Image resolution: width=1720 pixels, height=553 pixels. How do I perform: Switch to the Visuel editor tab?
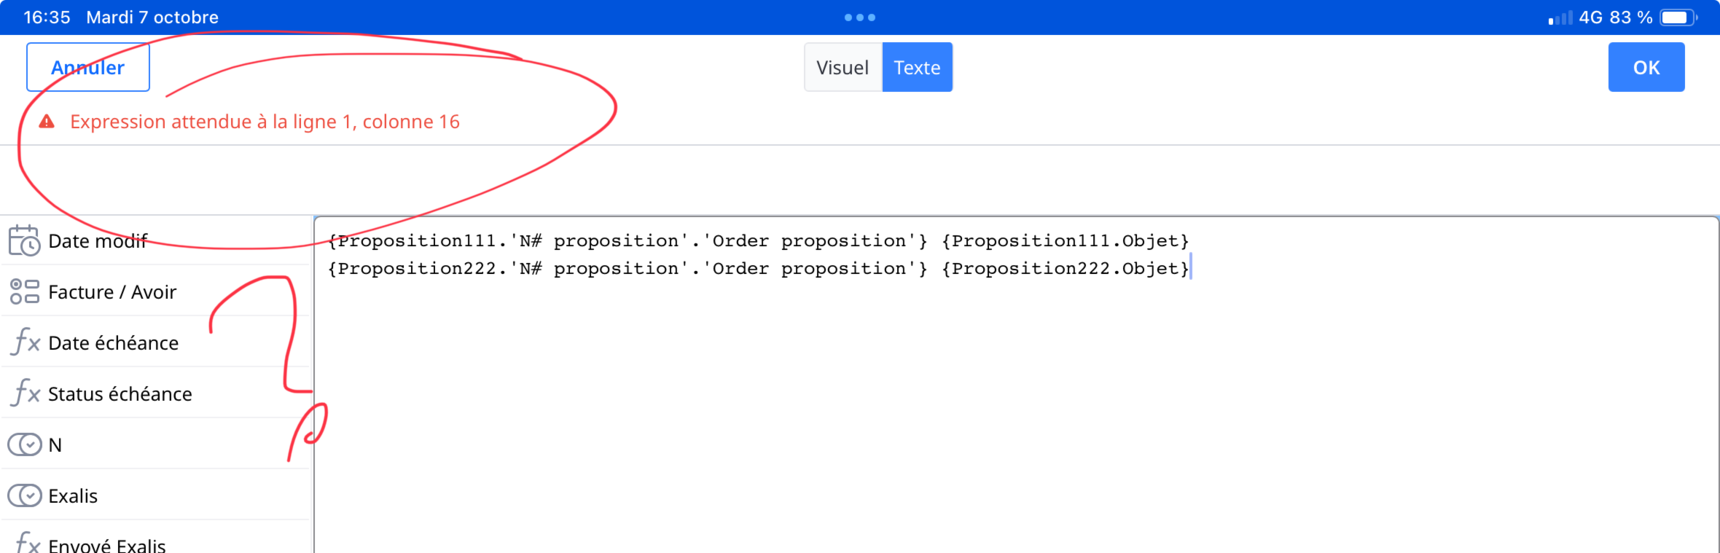pyautogui.click(x=842, y=68)
